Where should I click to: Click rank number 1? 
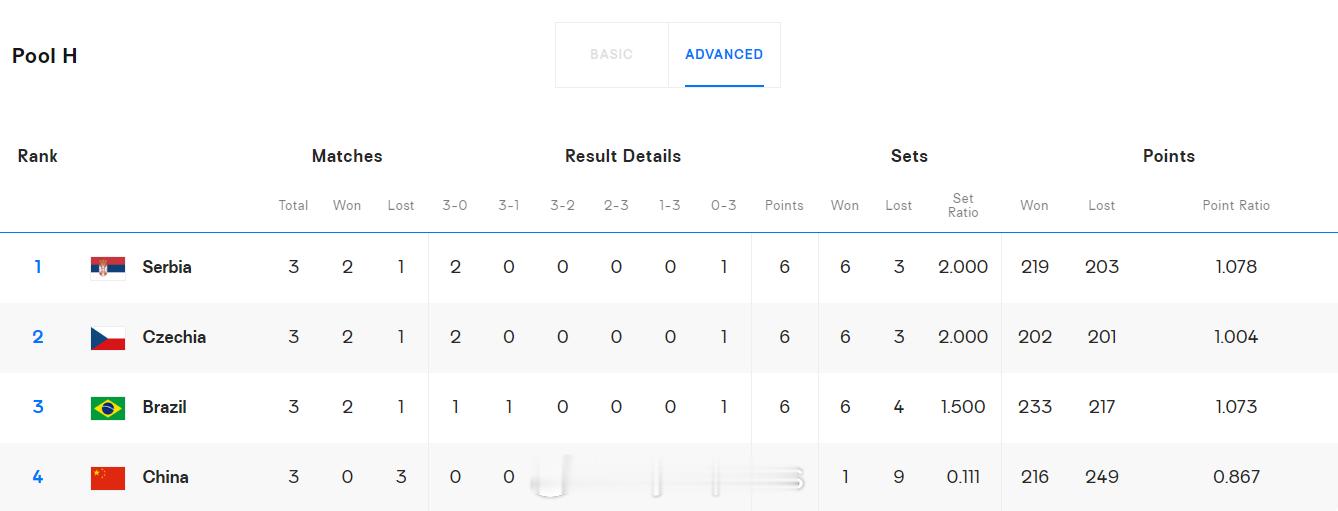38,267
